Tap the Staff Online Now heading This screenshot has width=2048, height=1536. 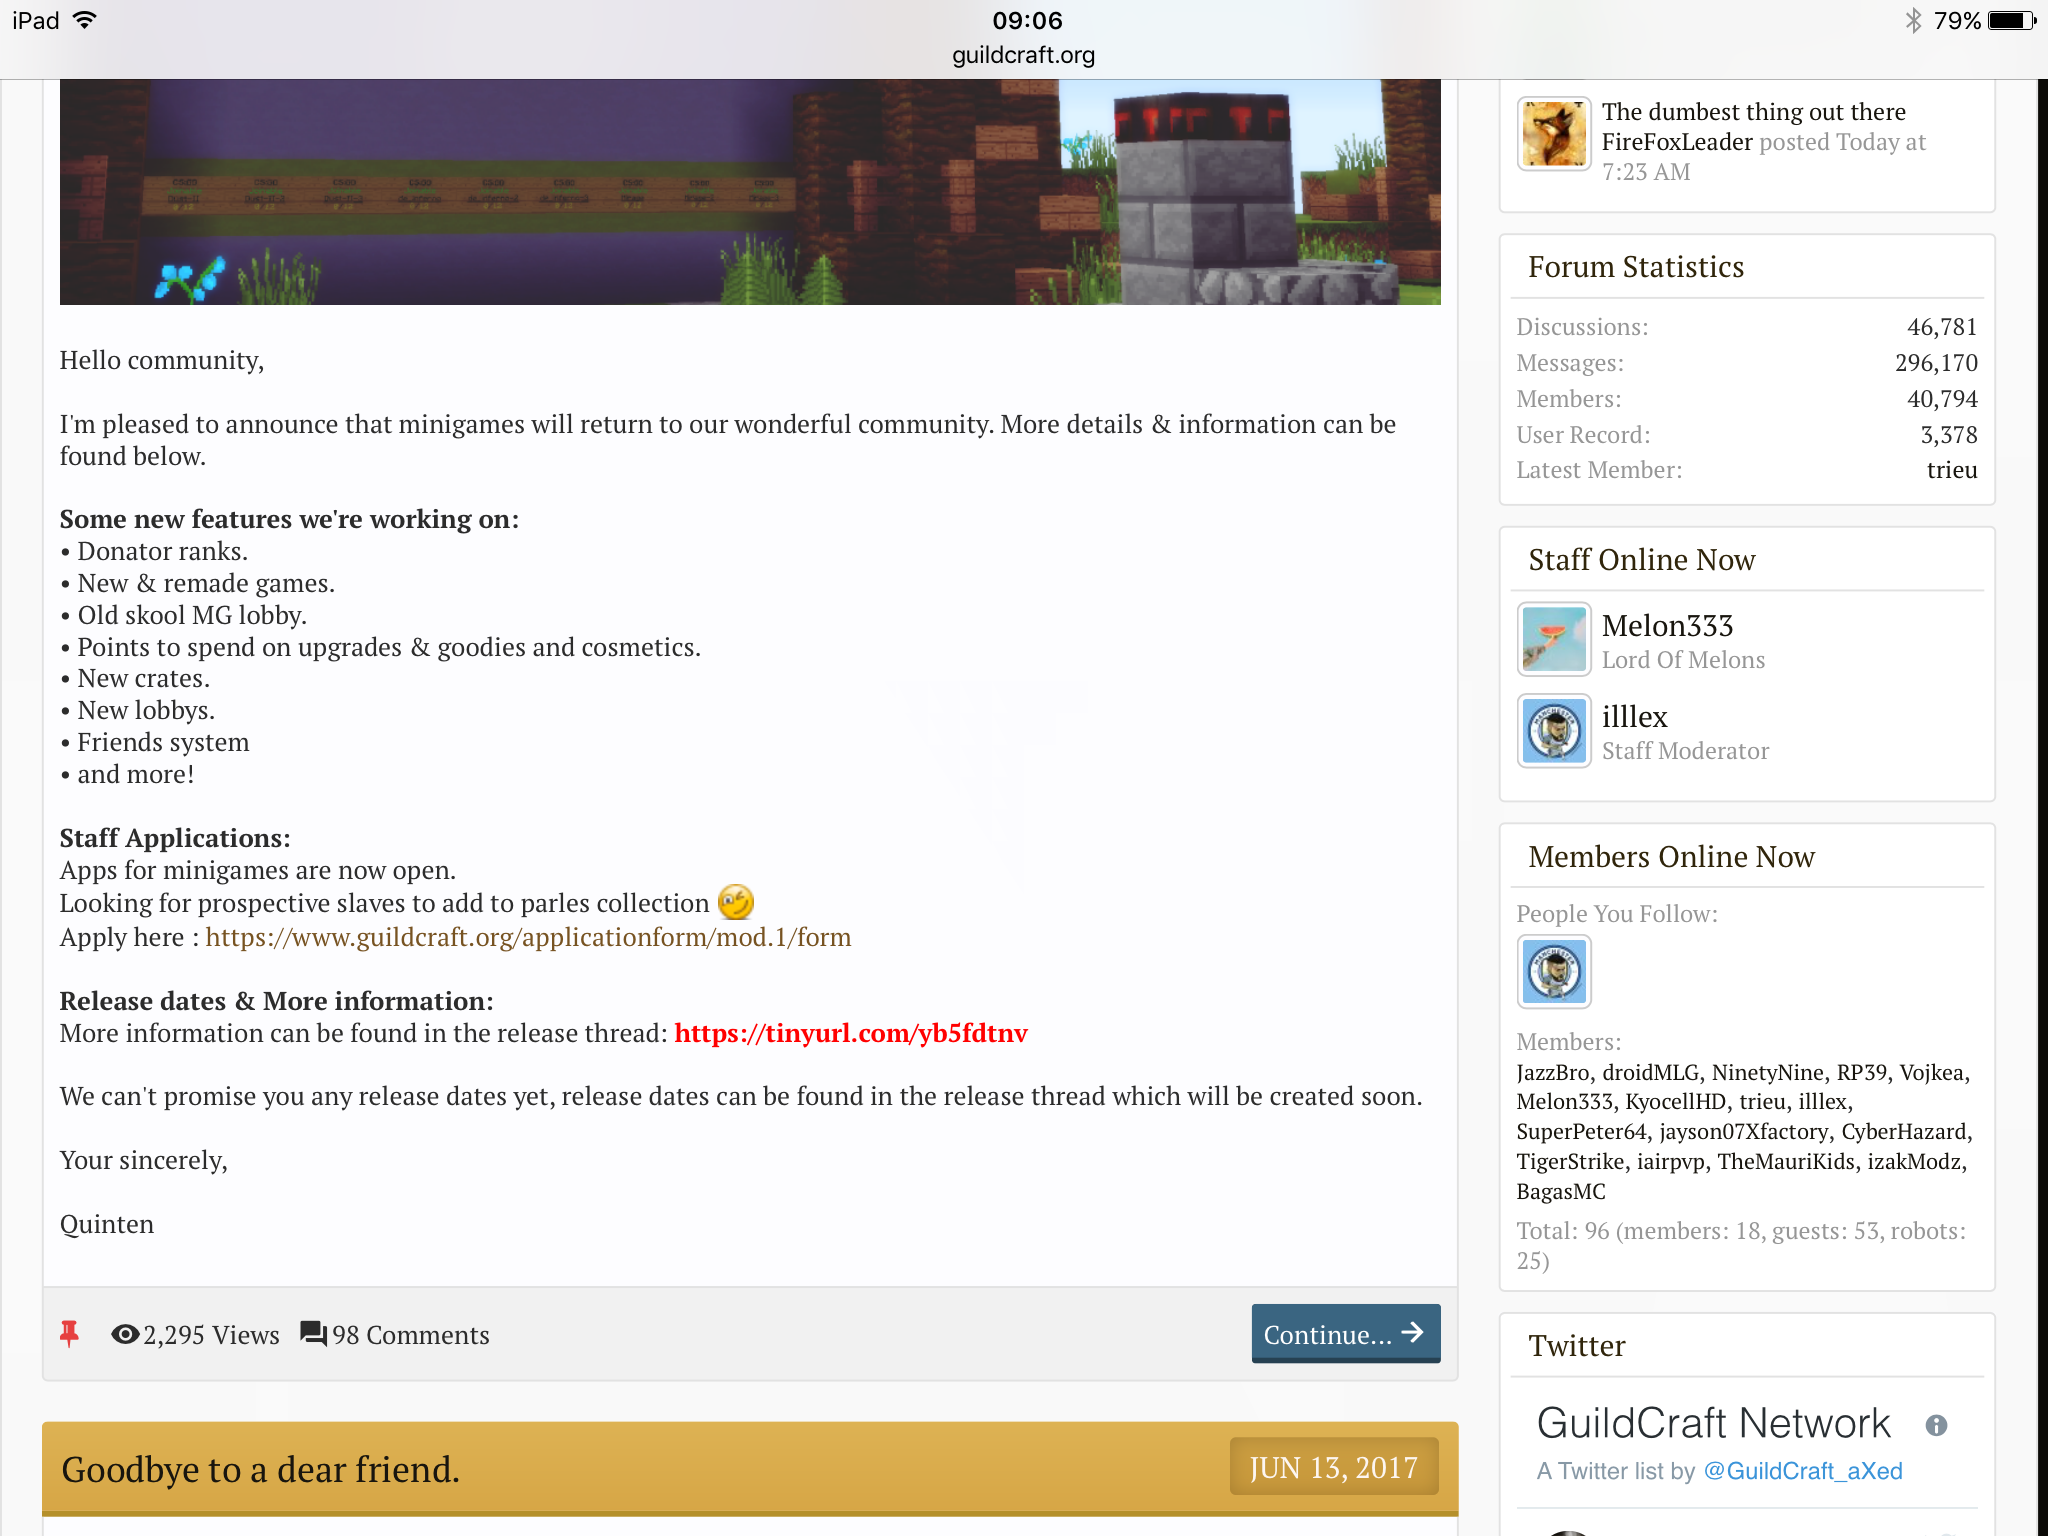pos(1642,560)
